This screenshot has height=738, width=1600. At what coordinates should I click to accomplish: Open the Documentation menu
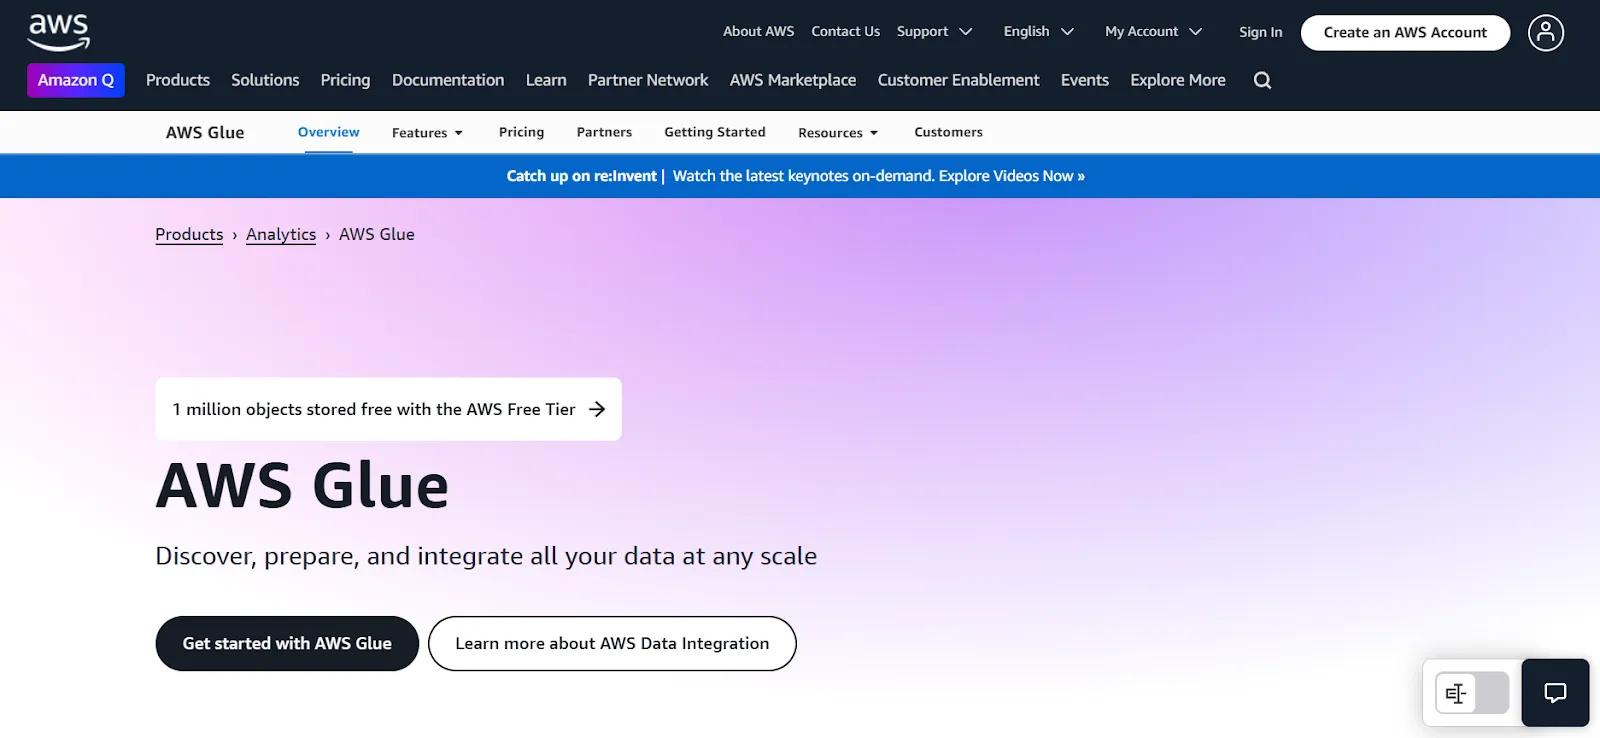point(448,80)
